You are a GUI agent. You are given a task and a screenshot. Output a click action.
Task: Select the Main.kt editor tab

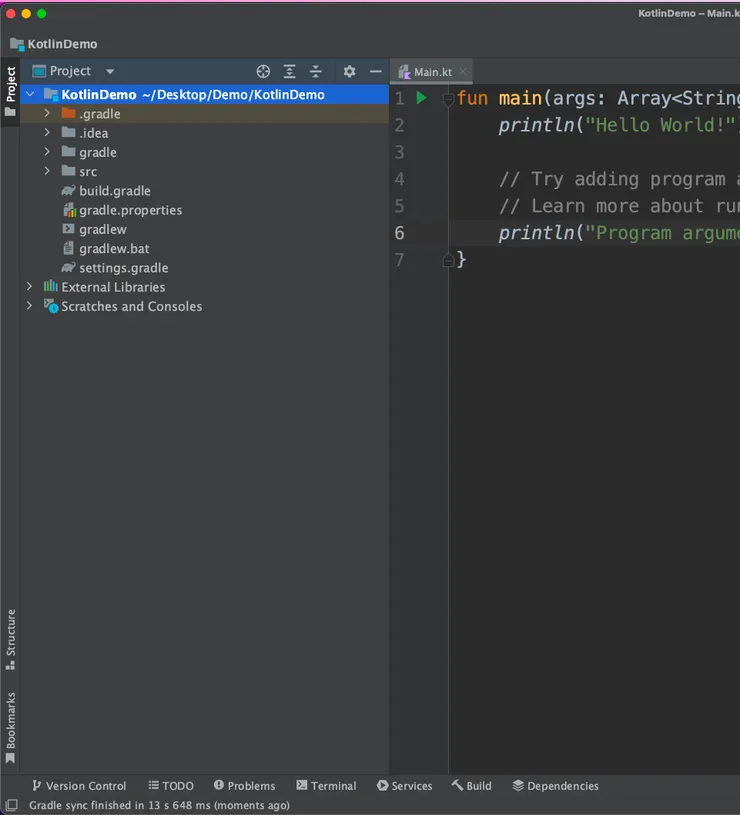click(x=431, y=72)
